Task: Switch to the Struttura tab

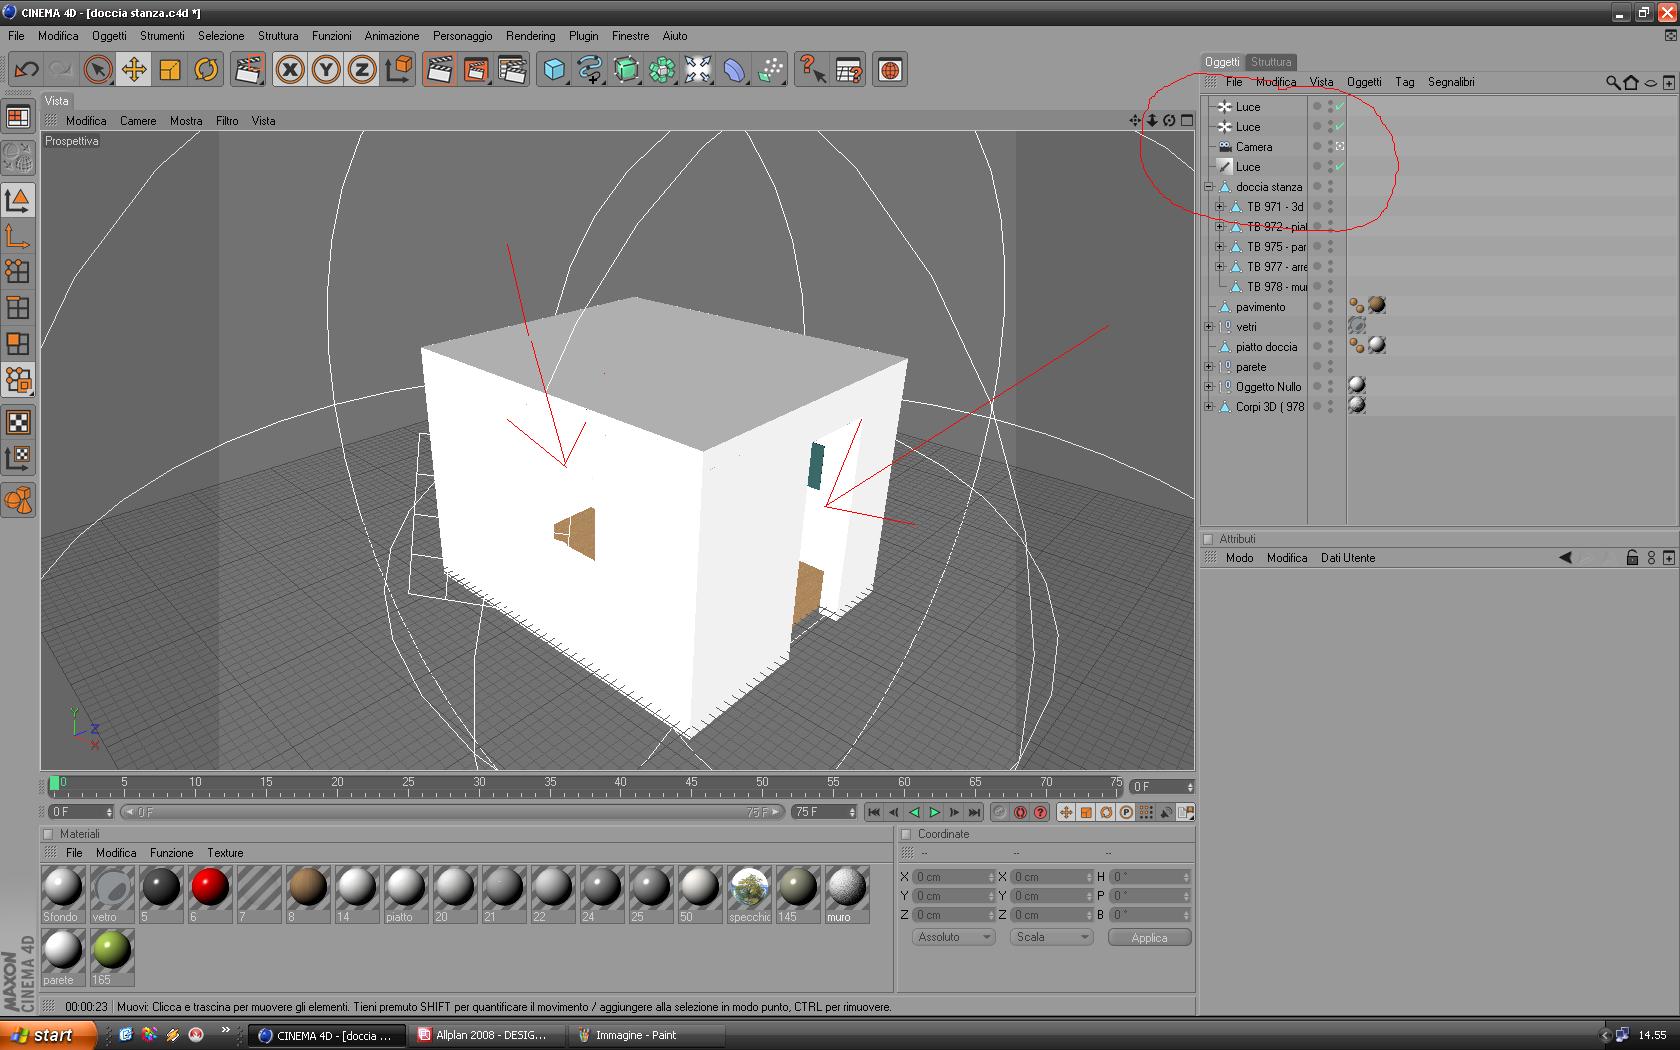Action: (1271, 62)
